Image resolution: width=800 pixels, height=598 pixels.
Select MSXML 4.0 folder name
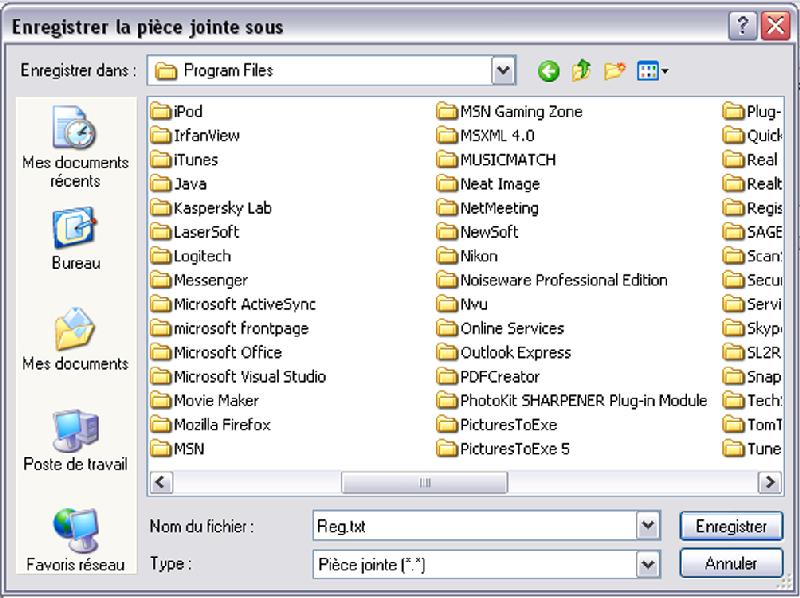(x=497, y=135)
